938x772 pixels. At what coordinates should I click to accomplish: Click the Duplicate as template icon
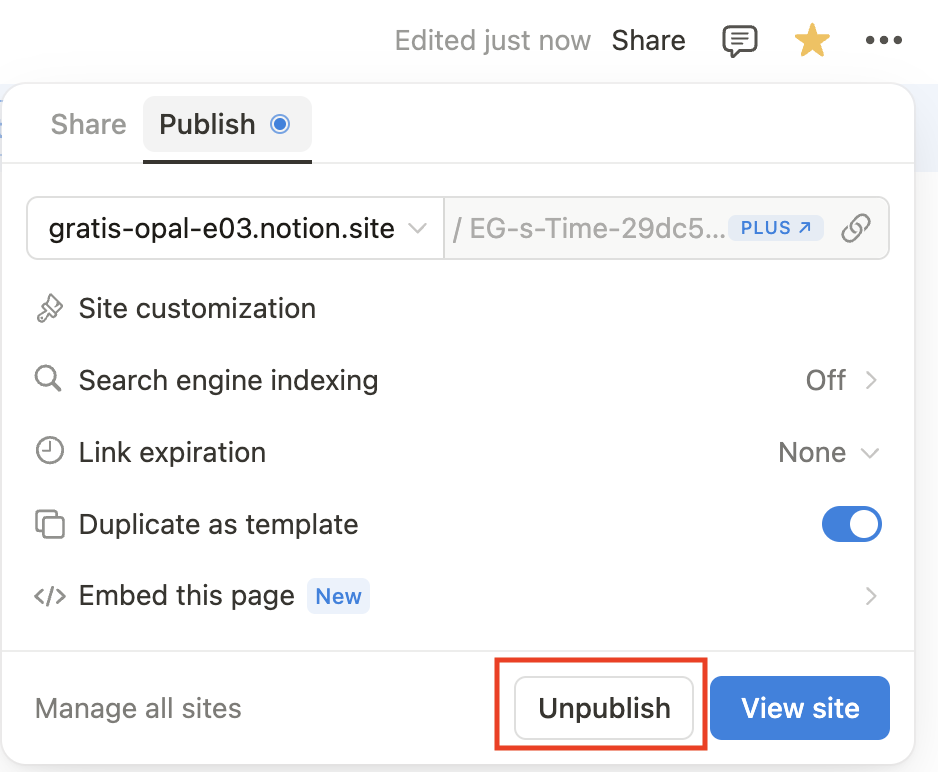49,524
